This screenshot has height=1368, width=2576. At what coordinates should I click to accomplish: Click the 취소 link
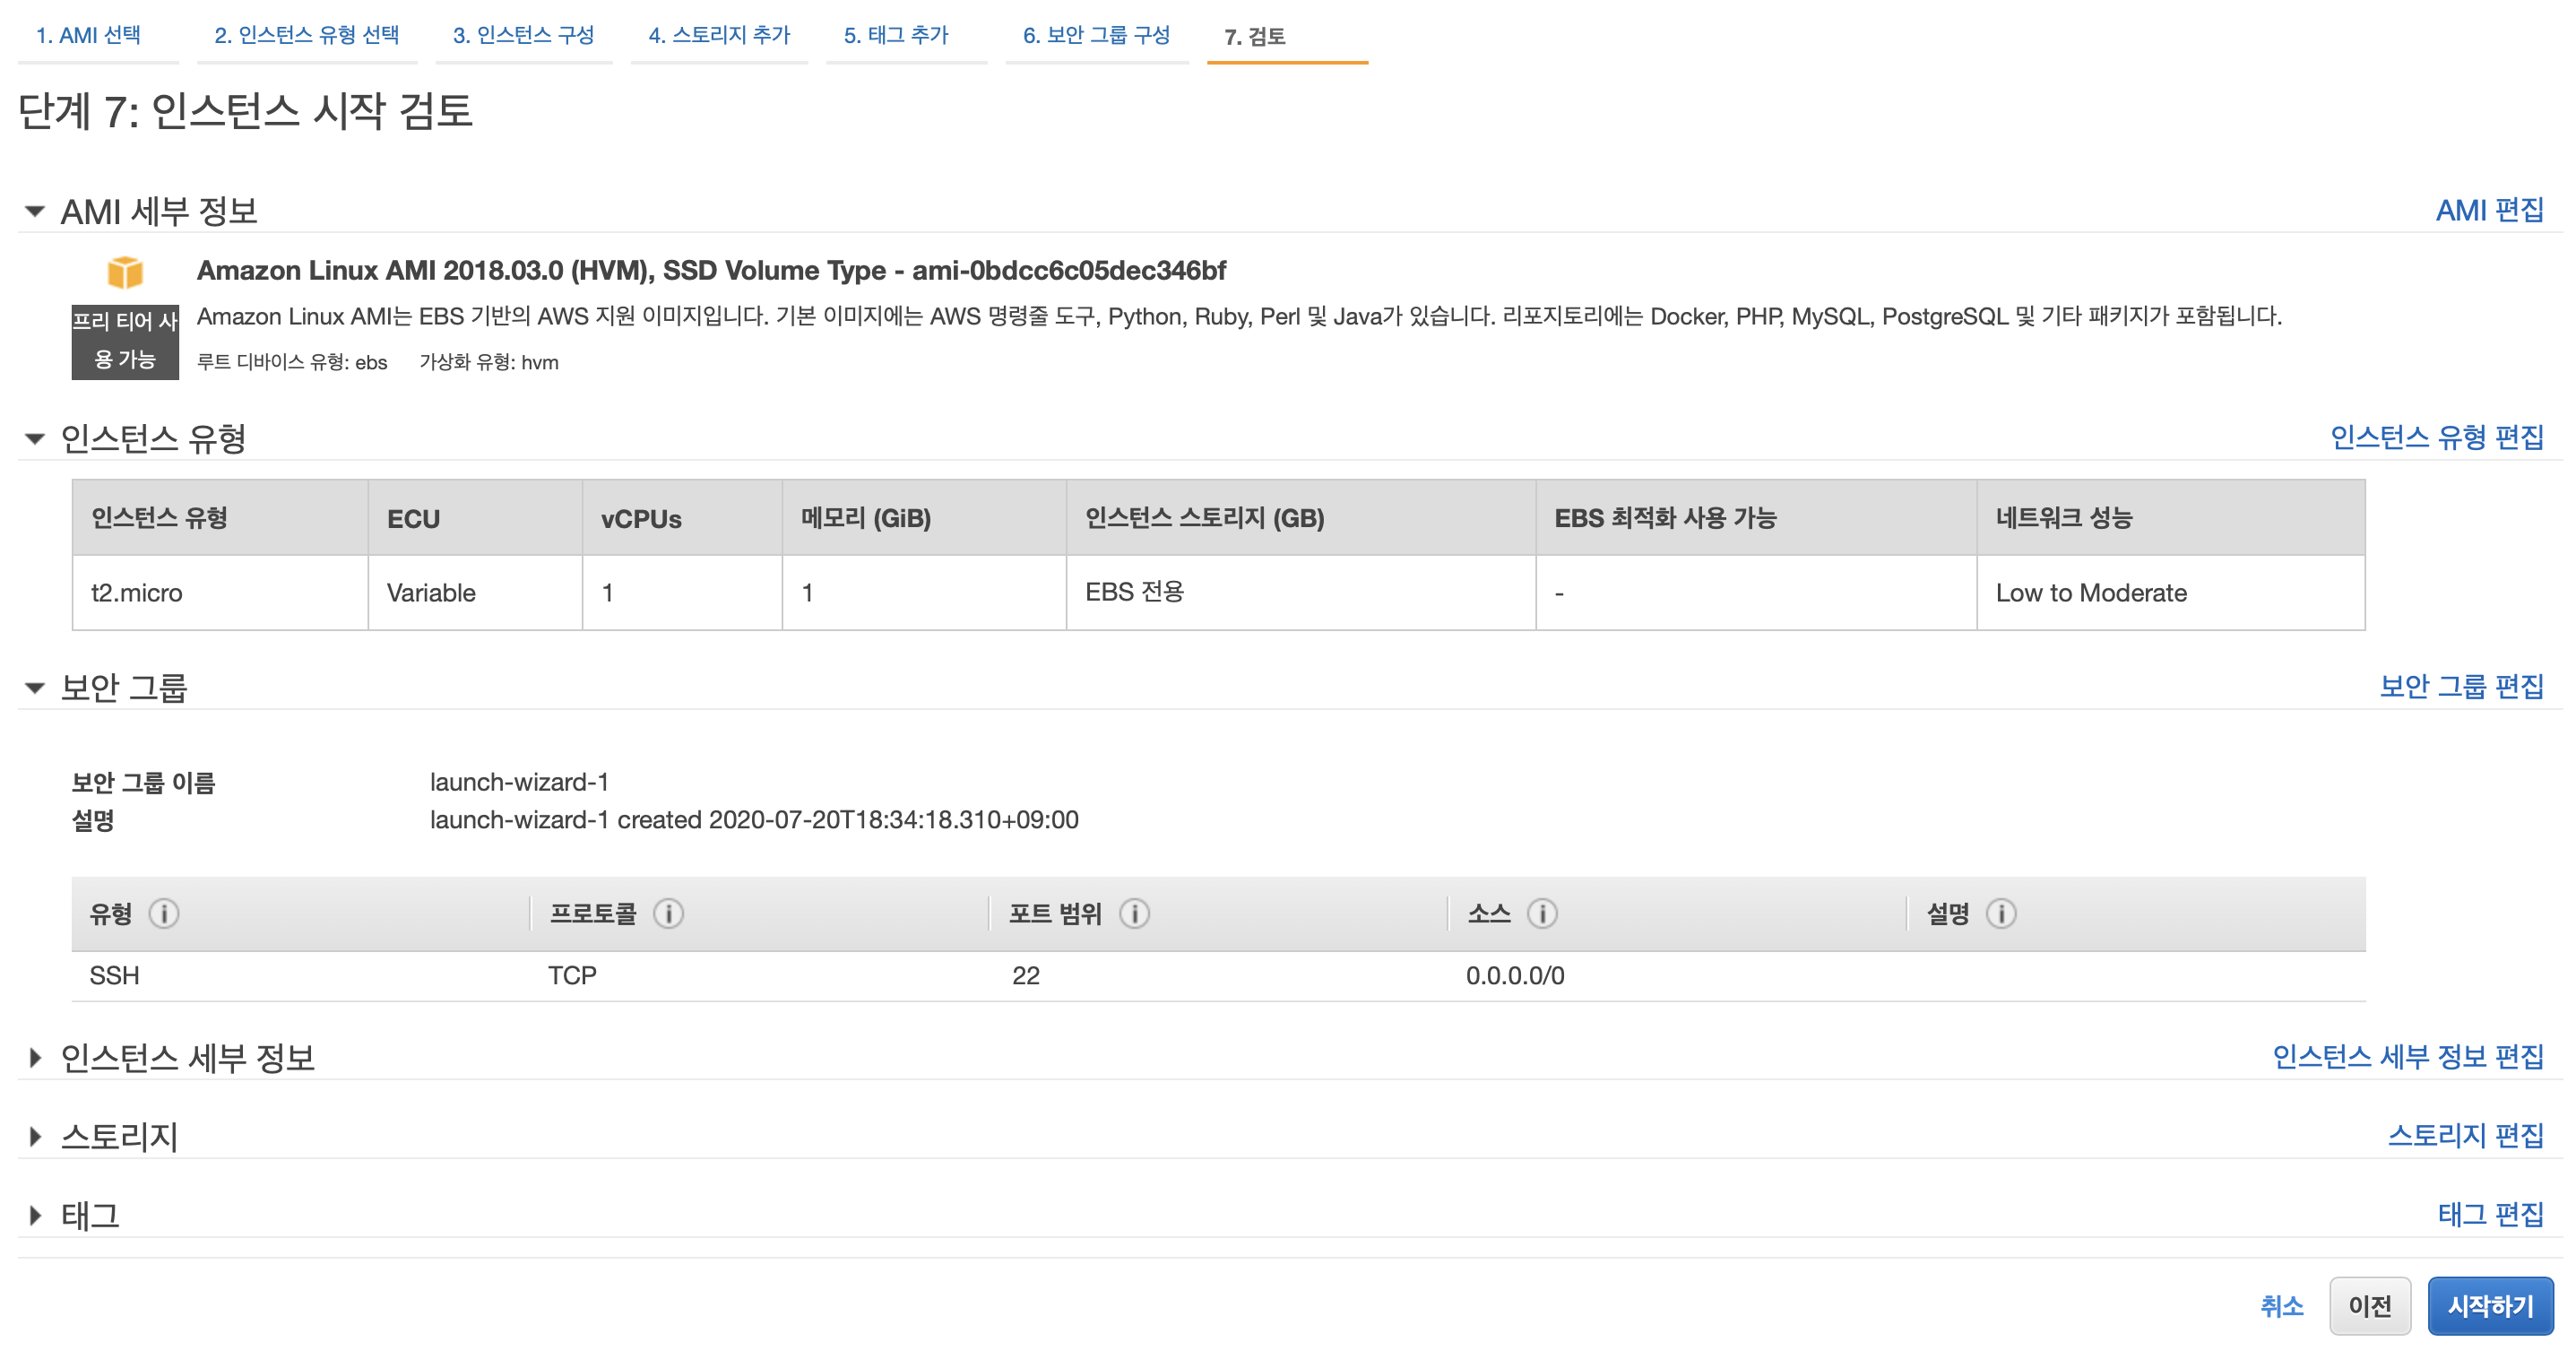[x=2281, y=1305]
